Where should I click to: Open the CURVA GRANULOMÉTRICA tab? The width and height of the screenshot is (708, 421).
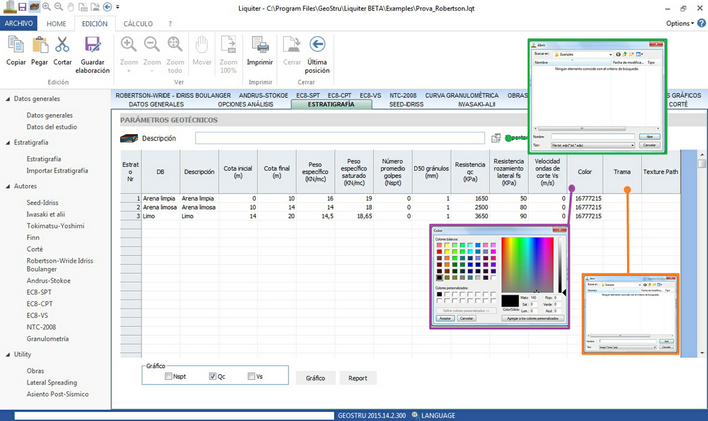point(461,96)
